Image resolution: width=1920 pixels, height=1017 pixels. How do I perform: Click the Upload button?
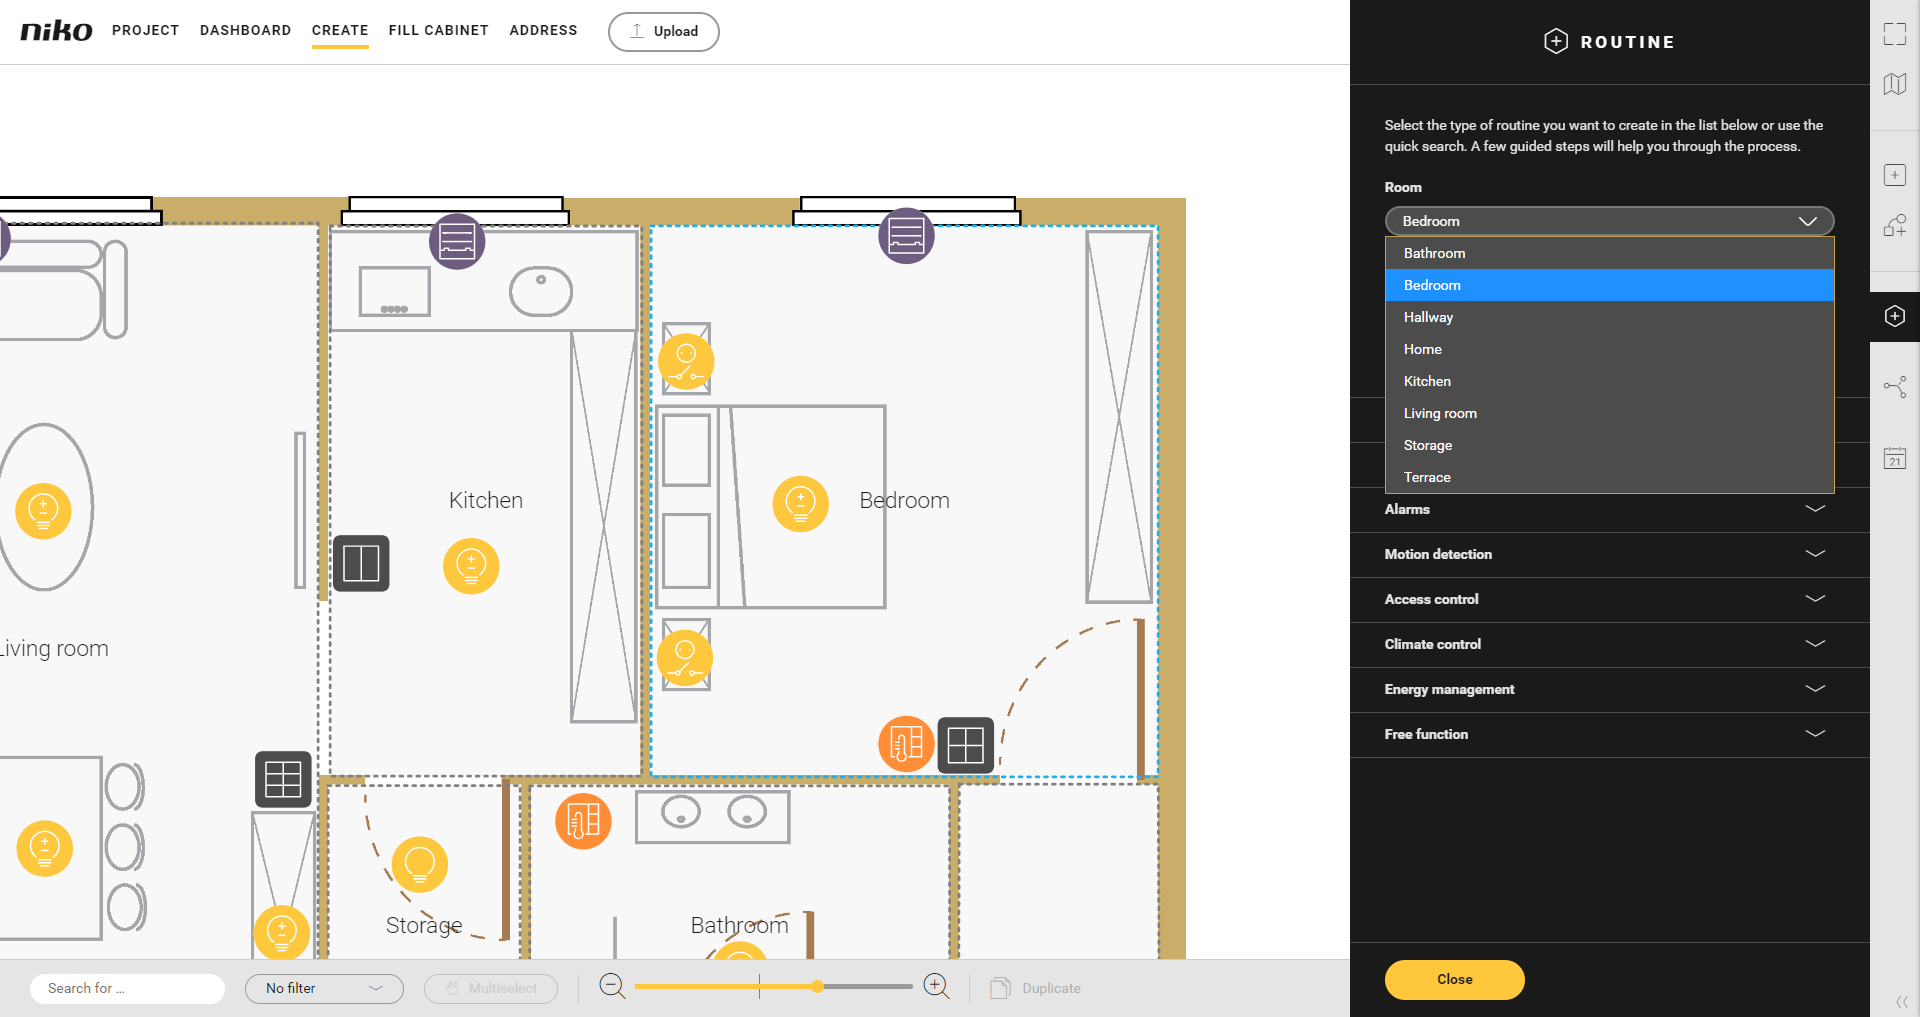pyautogui.click(x=663, y=31)
